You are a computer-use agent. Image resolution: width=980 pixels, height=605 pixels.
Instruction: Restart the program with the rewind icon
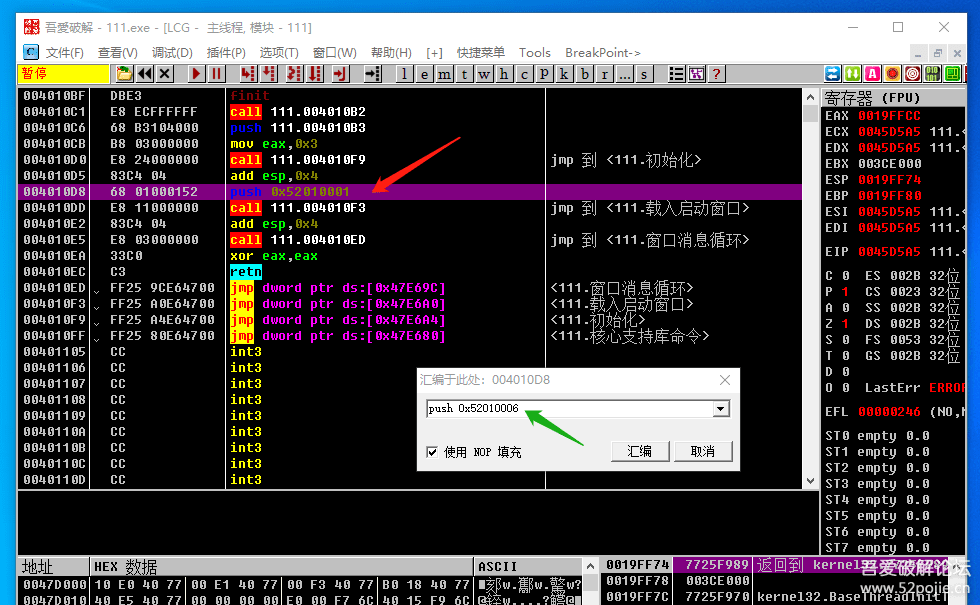point(145,73)
